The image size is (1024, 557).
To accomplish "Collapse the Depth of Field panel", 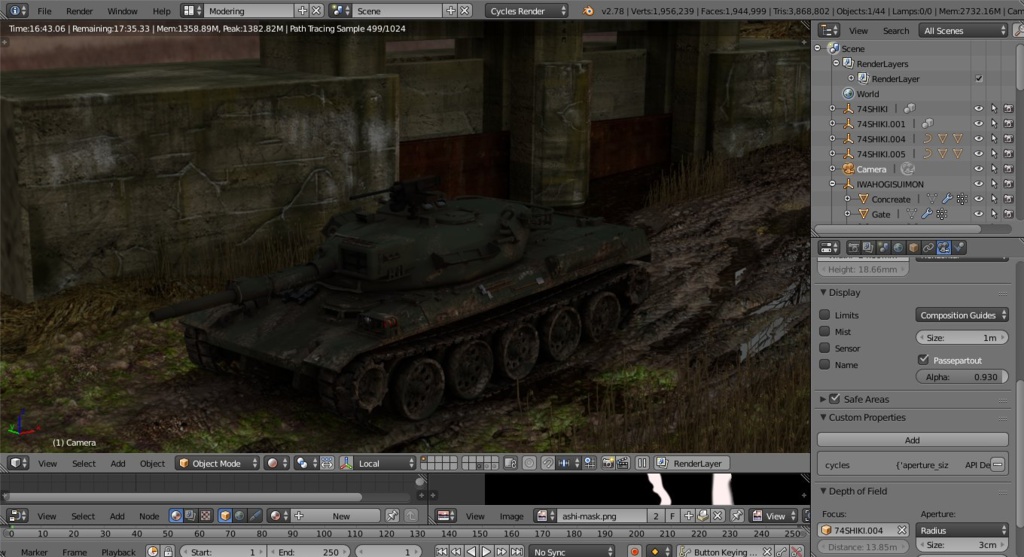I will point(823,491).
